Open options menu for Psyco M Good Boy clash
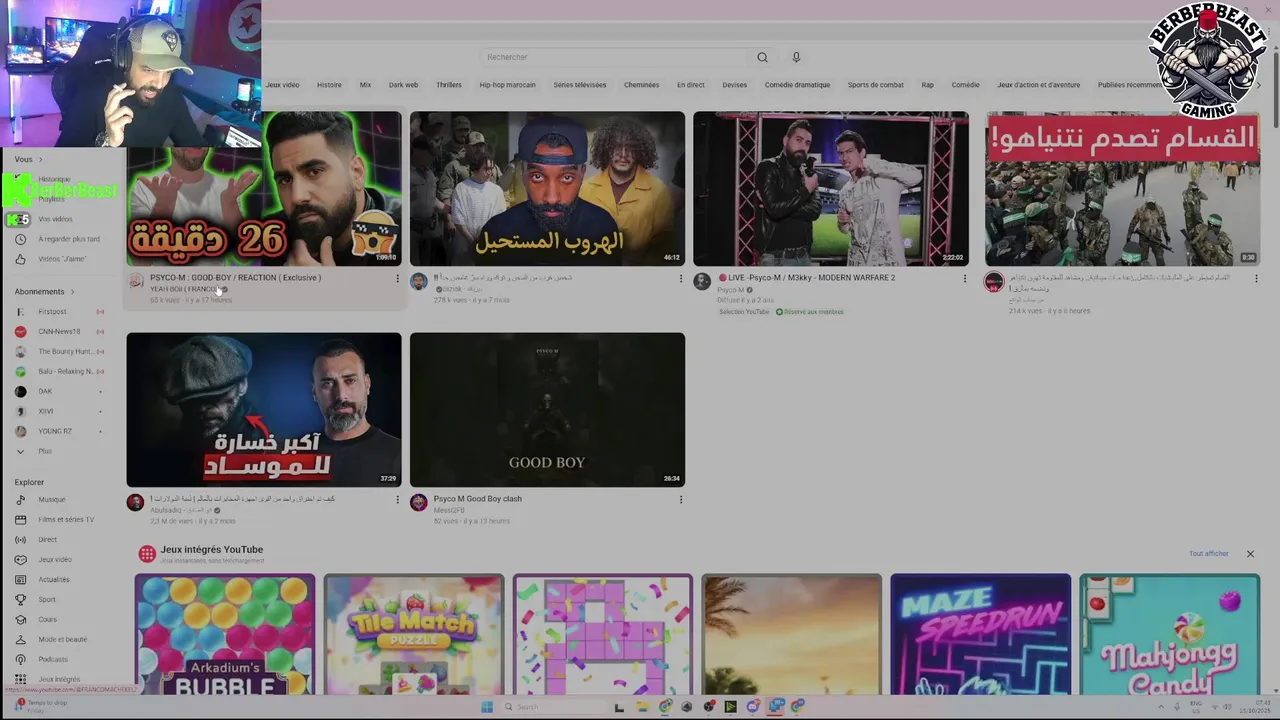Screen dimensions: 1280x720 681,500
